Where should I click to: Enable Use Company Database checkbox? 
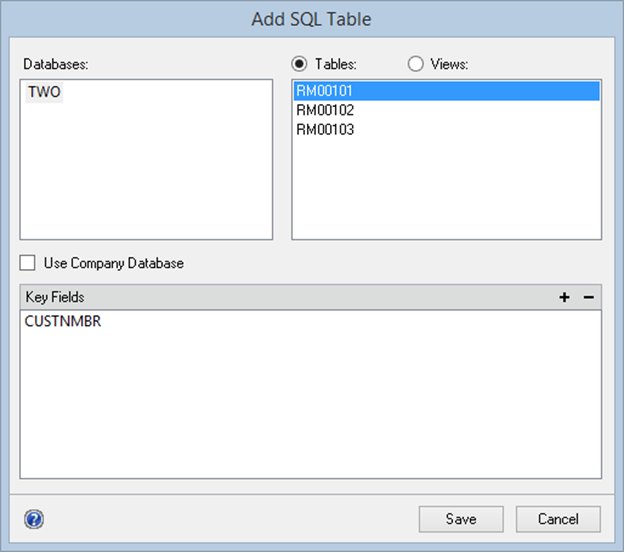pyautogui.click(x=28, y=263)
